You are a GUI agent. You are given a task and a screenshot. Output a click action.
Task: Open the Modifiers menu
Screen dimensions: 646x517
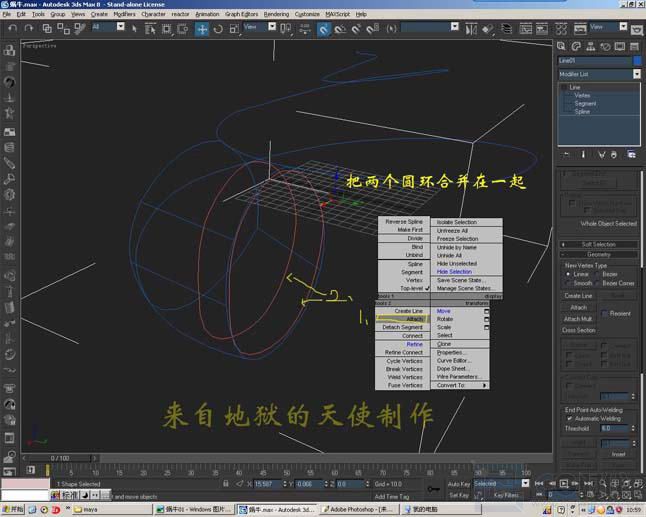coord(124,14)
